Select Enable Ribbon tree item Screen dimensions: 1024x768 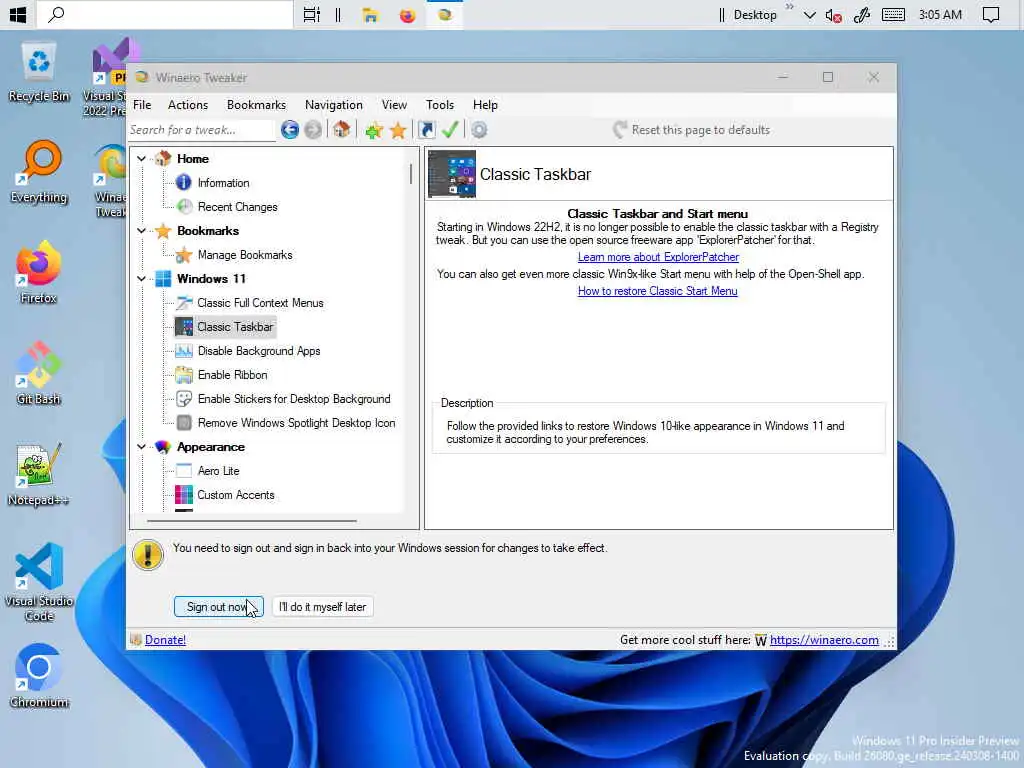232,375
